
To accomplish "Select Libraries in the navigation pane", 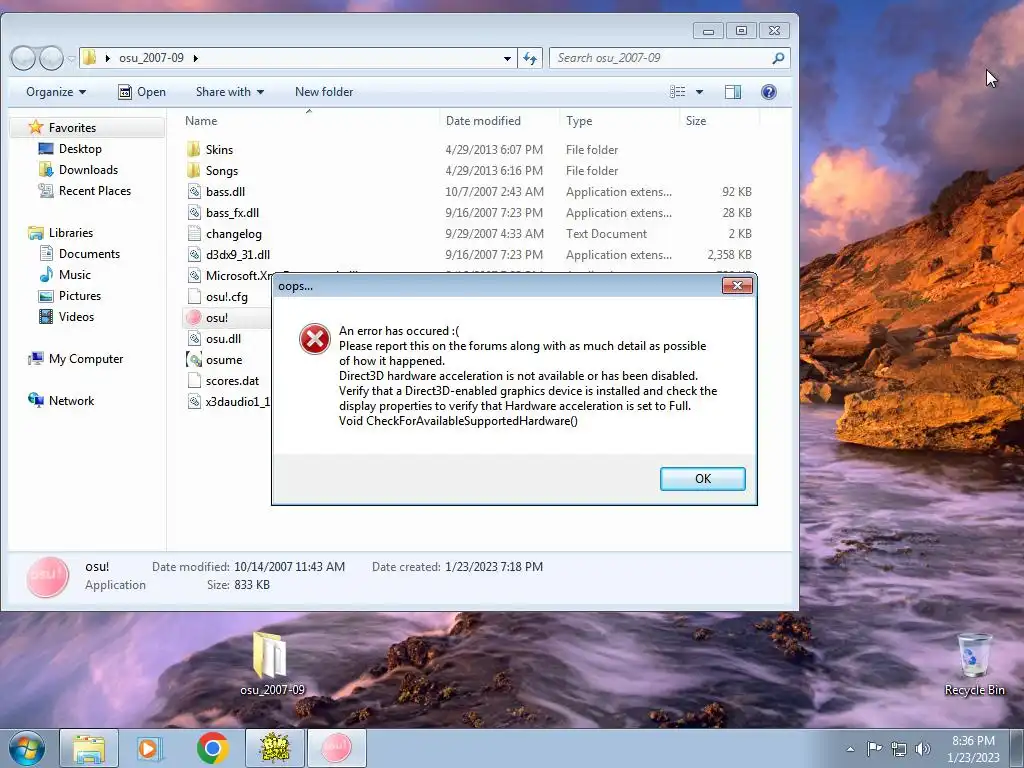I will point(60,232).
